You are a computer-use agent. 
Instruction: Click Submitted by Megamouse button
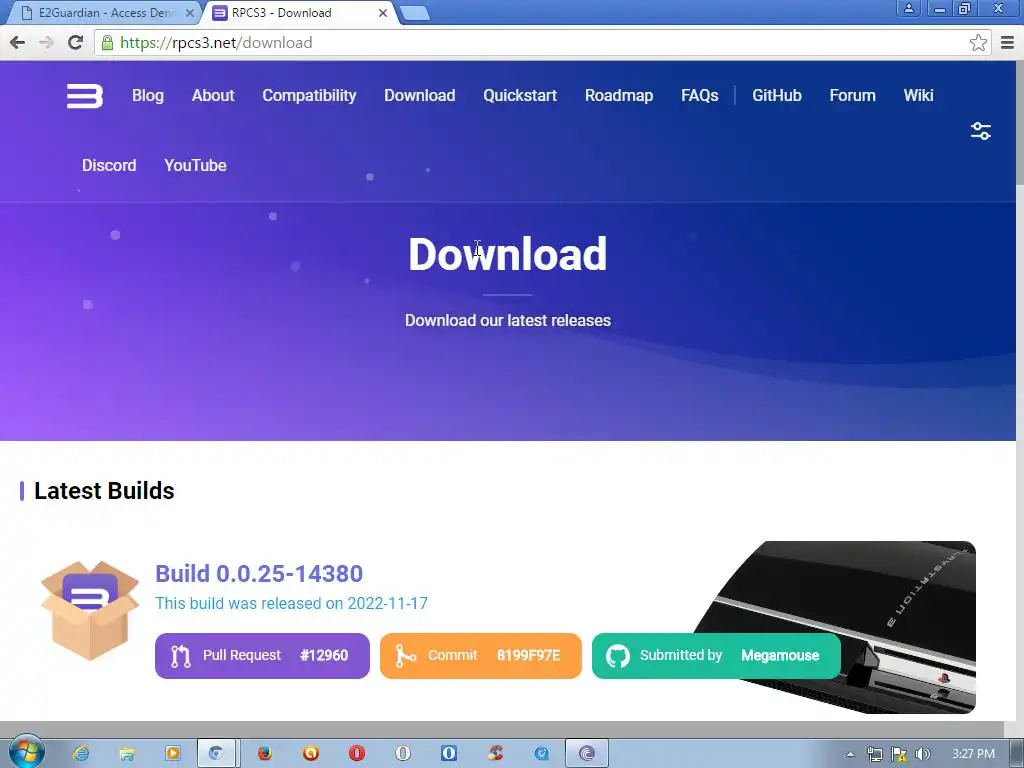click(716, 656)
